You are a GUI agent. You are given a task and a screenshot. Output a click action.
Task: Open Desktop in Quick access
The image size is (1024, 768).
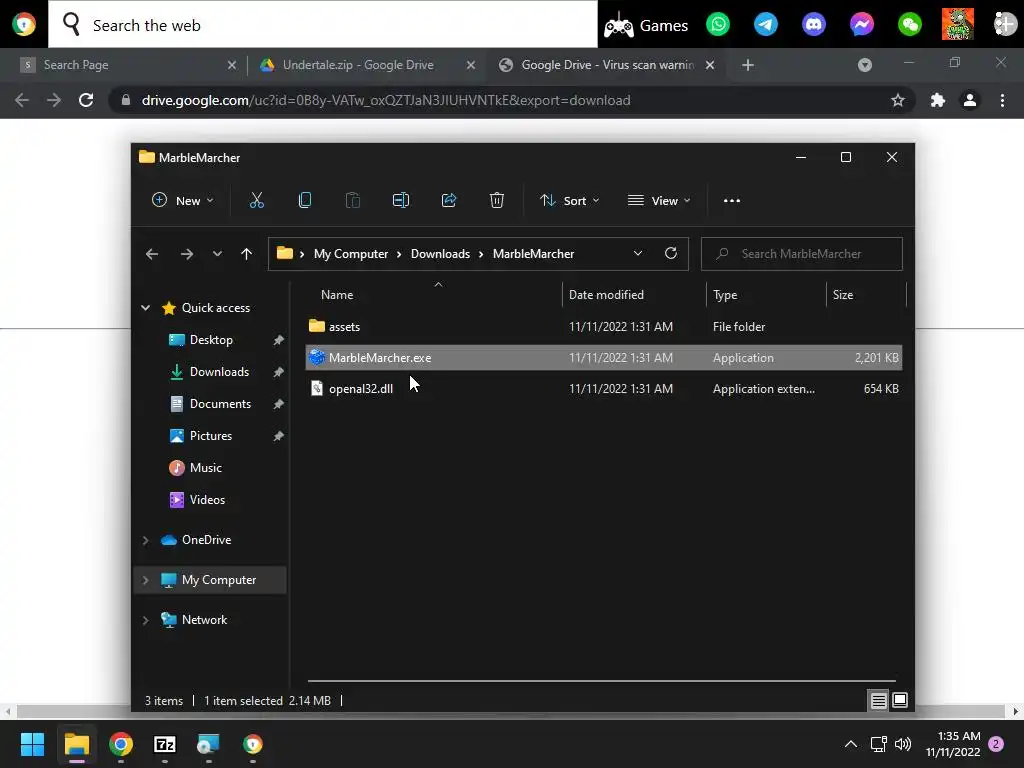(211, 340)
